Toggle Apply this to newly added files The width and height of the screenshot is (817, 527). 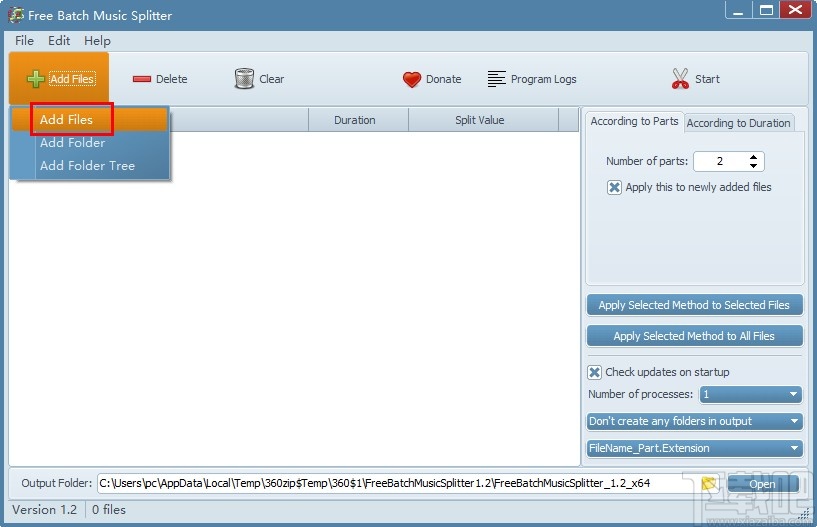click(x=614, y=187)
